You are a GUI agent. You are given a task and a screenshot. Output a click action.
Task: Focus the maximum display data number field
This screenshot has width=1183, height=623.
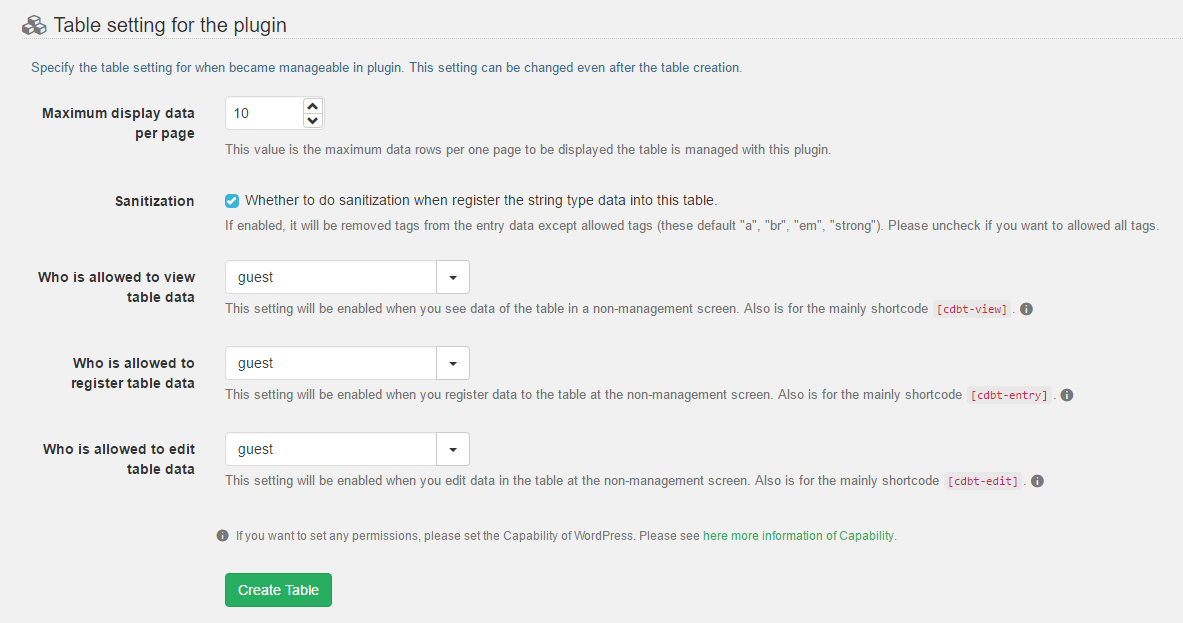pos(263,113)
